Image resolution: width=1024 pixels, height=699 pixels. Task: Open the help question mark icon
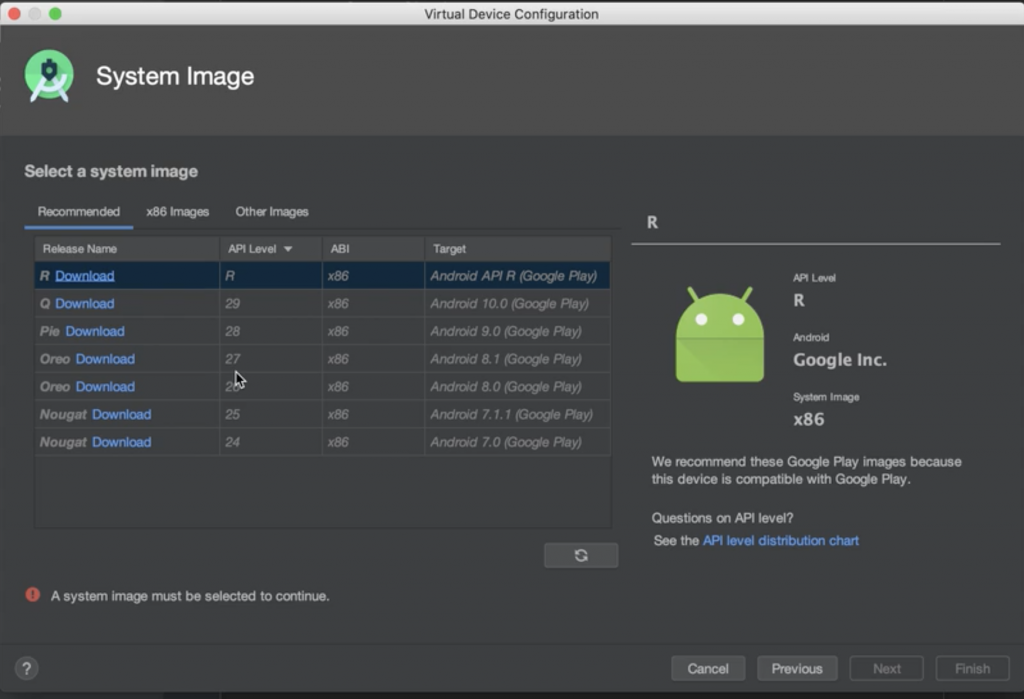[26, 668]
